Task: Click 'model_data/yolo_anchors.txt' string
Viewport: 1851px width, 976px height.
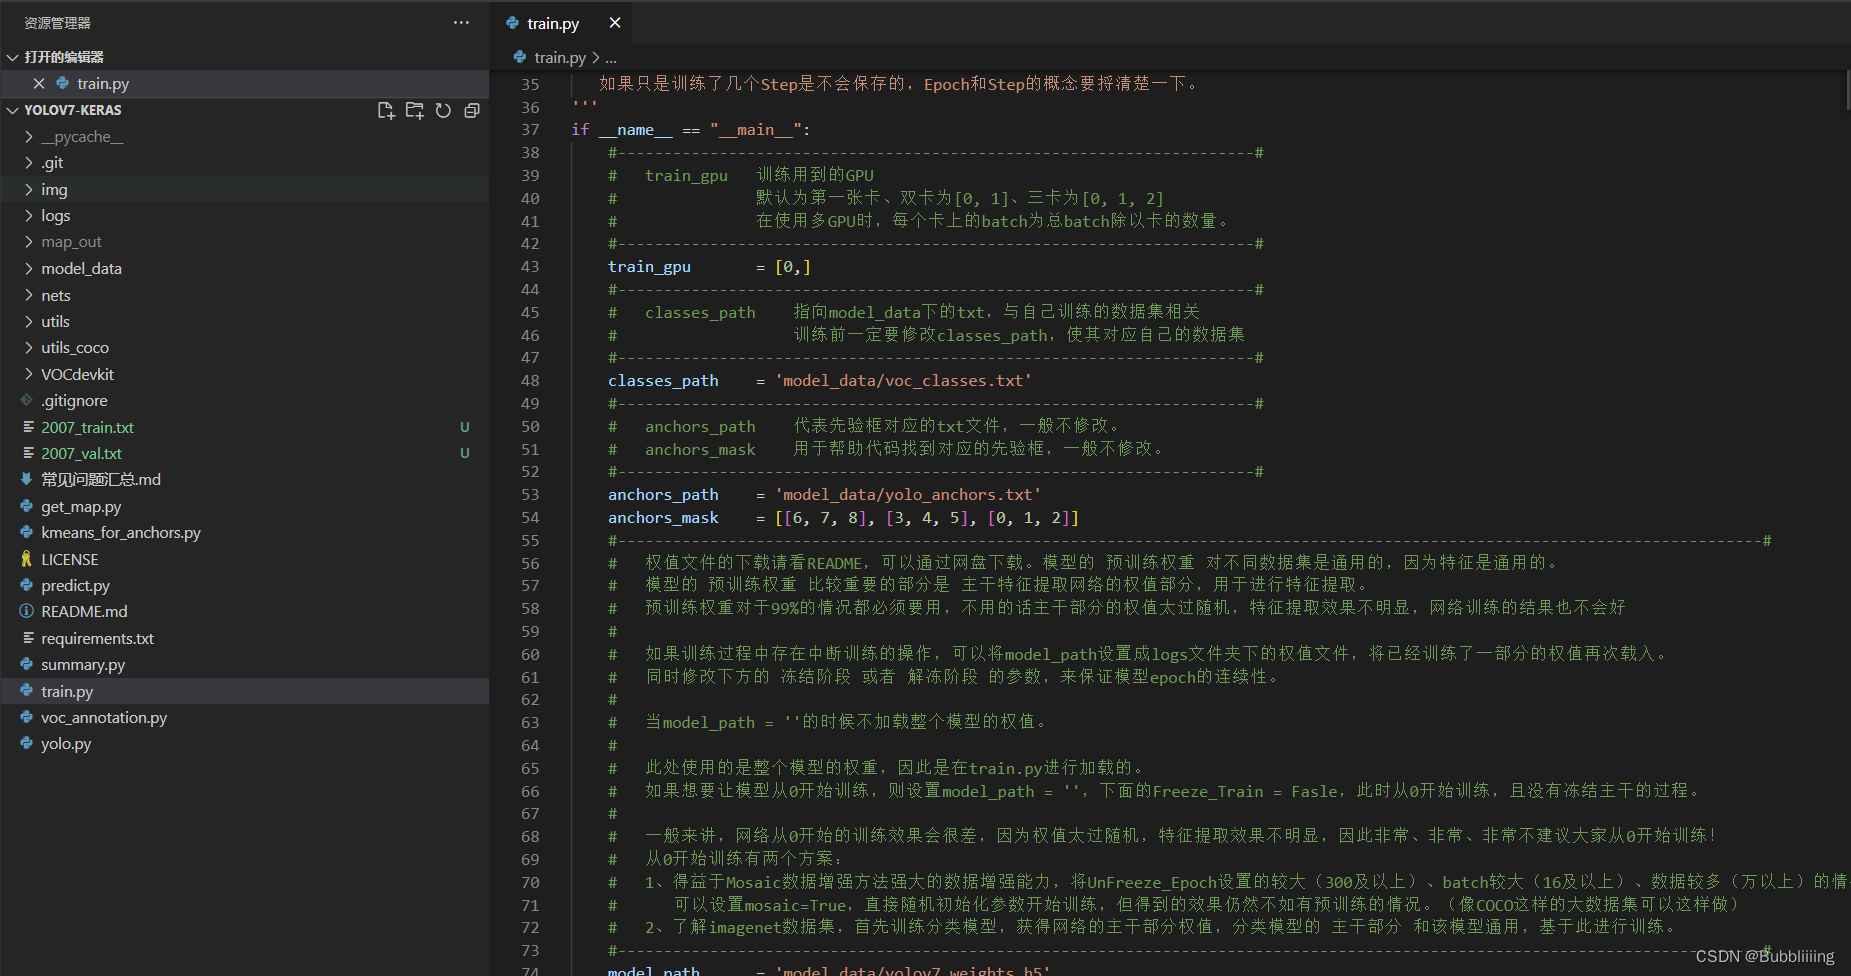Action: 908,495
